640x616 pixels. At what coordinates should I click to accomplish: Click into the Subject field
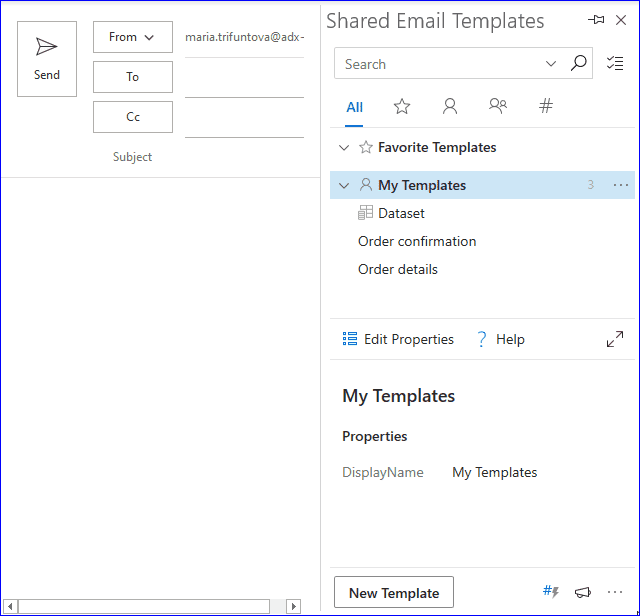(x=244, y=157)
